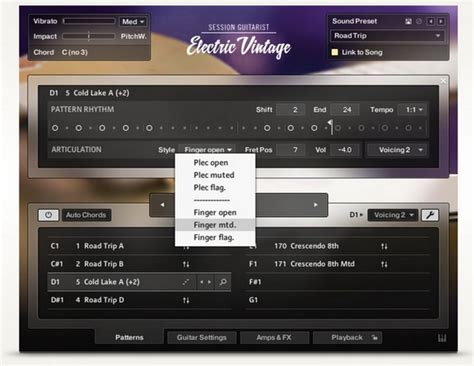Select next pattern arrow in D1 row
This screenshot has width=474, height=366.
tap(209, 282)
